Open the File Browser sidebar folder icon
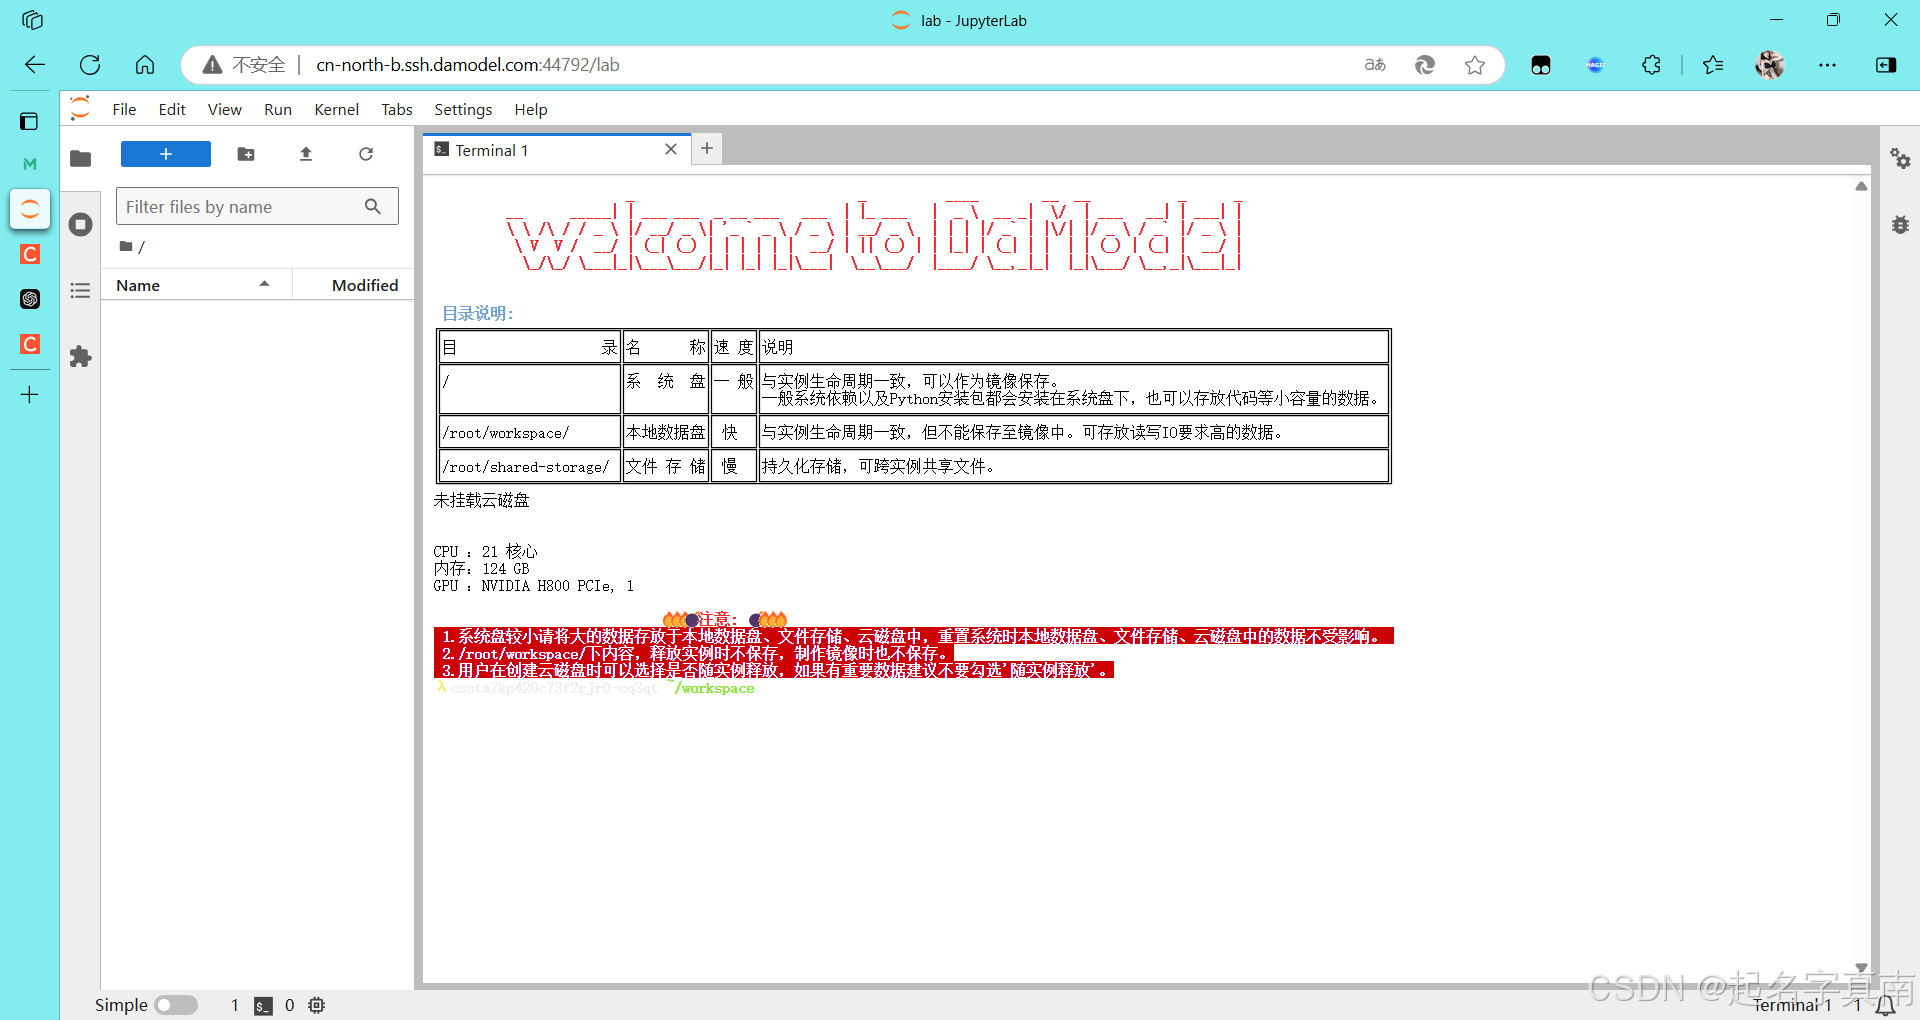Viewport: 1920px width, 1020px height. click(81, 158)
